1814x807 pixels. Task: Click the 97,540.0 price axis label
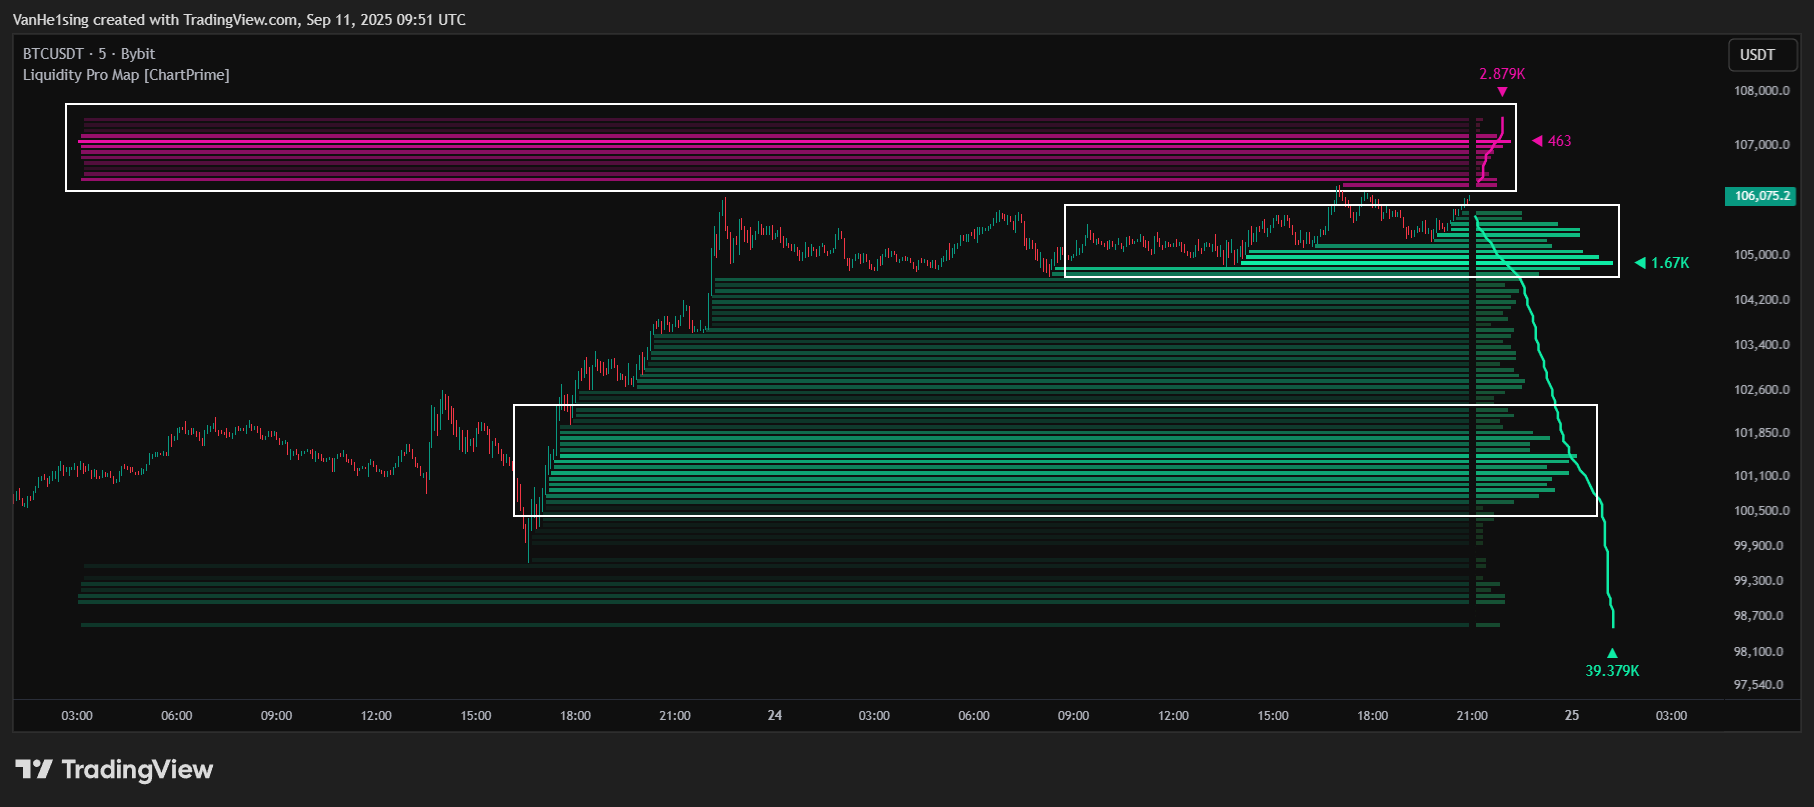coord(1759,685)
